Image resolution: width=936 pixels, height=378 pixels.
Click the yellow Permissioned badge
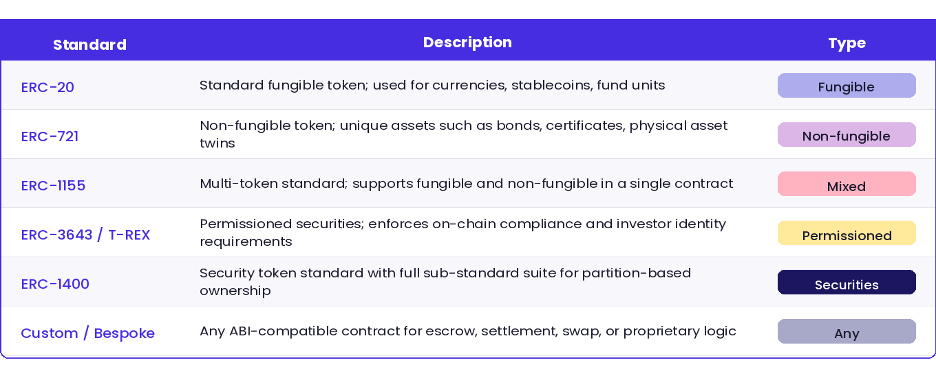pos(846,233)
